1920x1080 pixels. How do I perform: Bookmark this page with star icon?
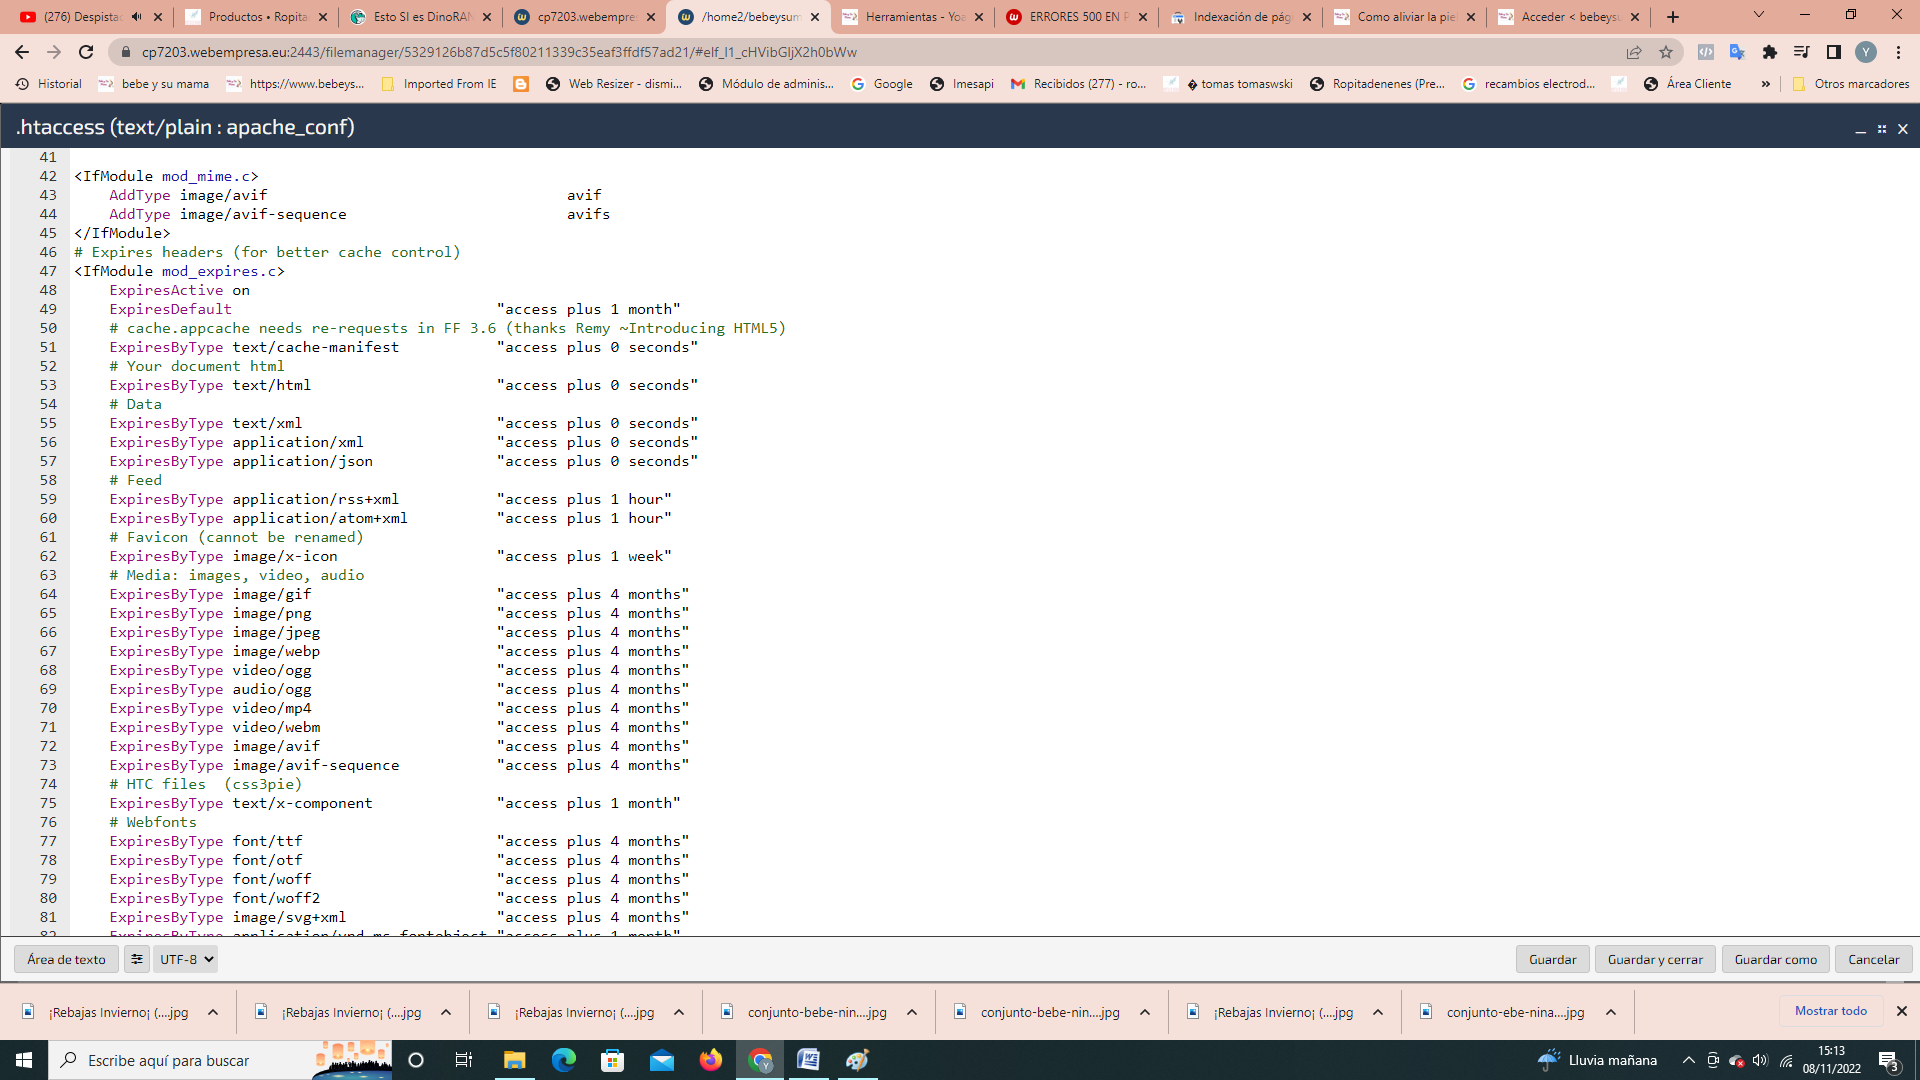[1666, 52]
